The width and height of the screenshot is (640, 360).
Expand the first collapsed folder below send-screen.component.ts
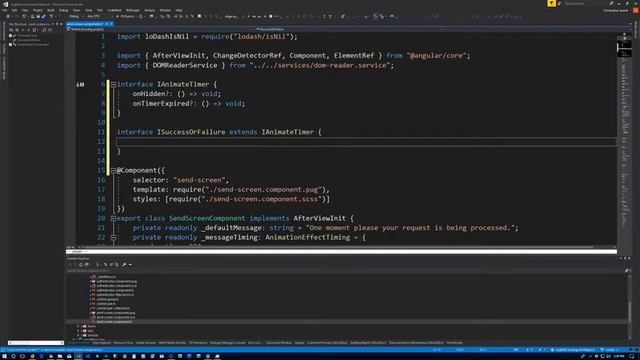click(x=78, y=327)
